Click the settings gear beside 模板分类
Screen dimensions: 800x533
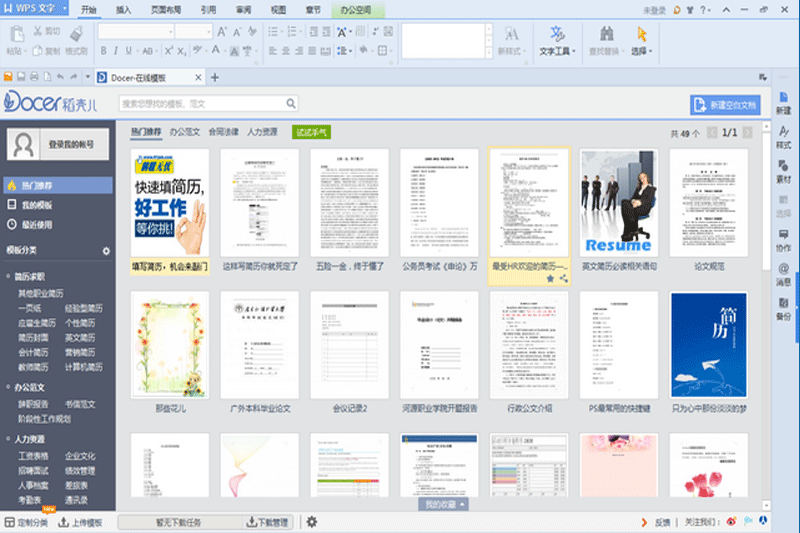click(x=106, y=250)
